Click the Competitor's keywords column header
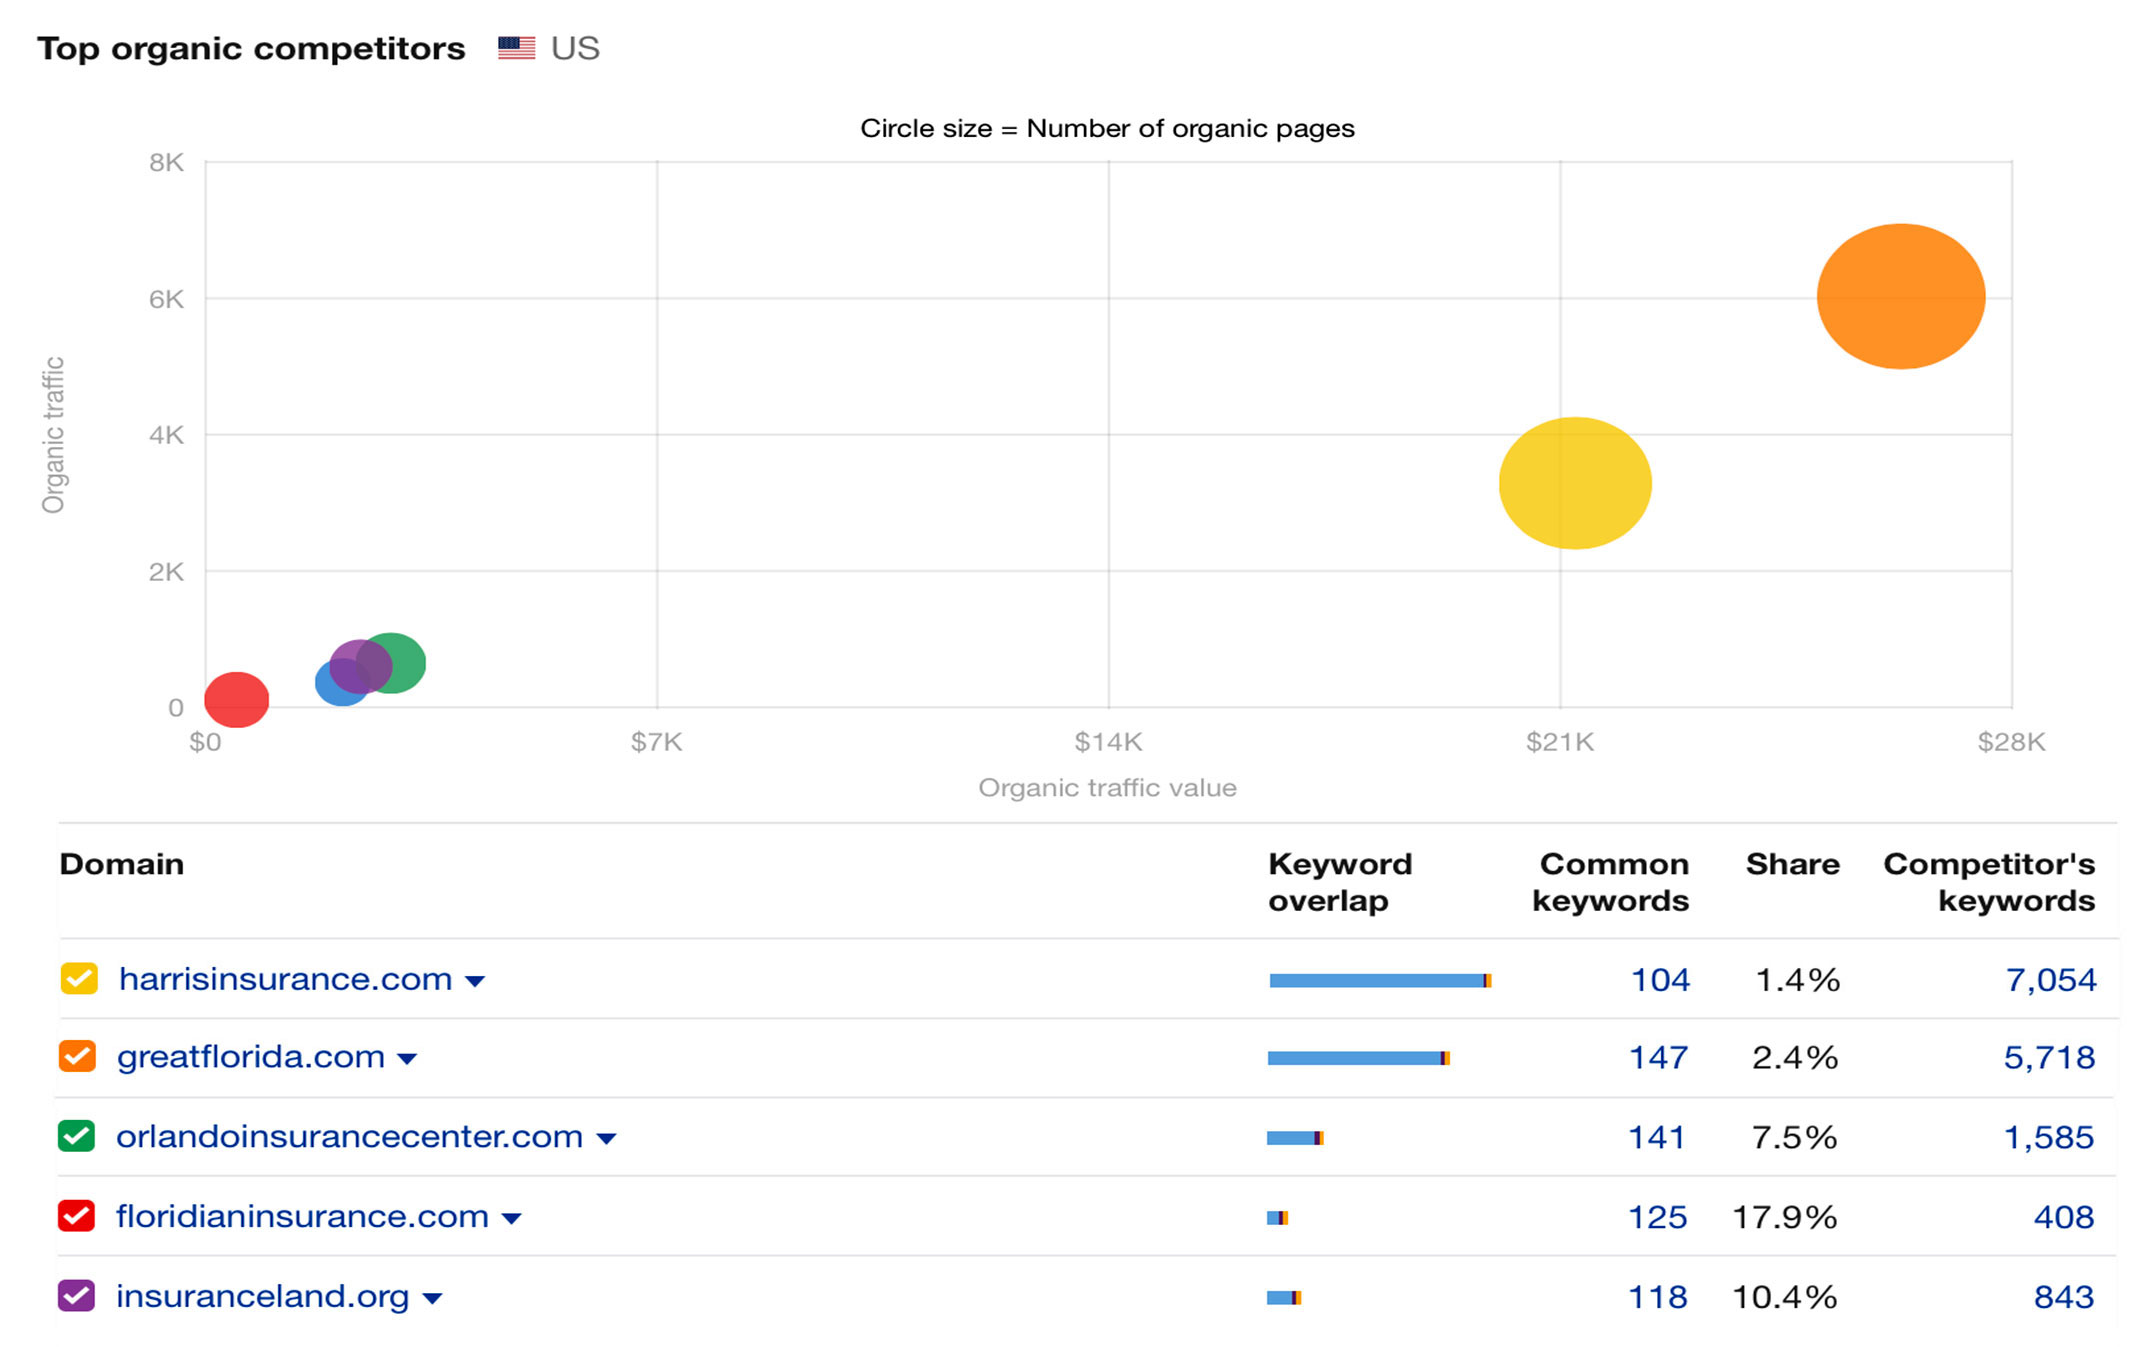Viewport: 2137px width, 1347px height. click(x=1989, y=882)
